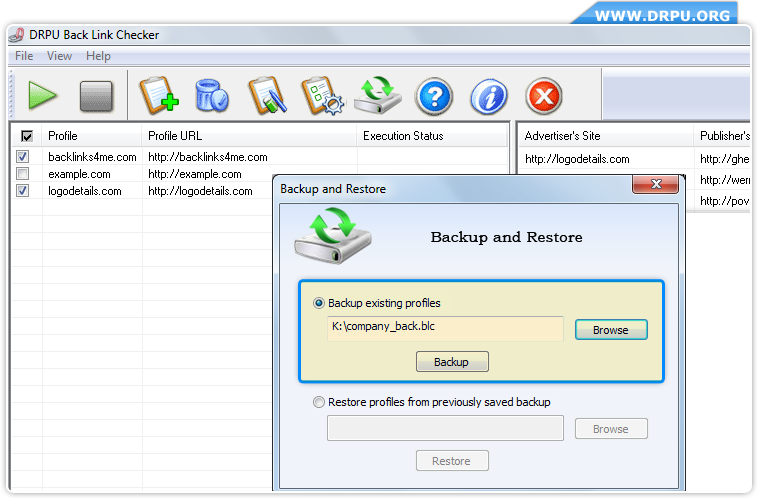
Task: Click Browse next to backup file path
Action: [611, 330]
